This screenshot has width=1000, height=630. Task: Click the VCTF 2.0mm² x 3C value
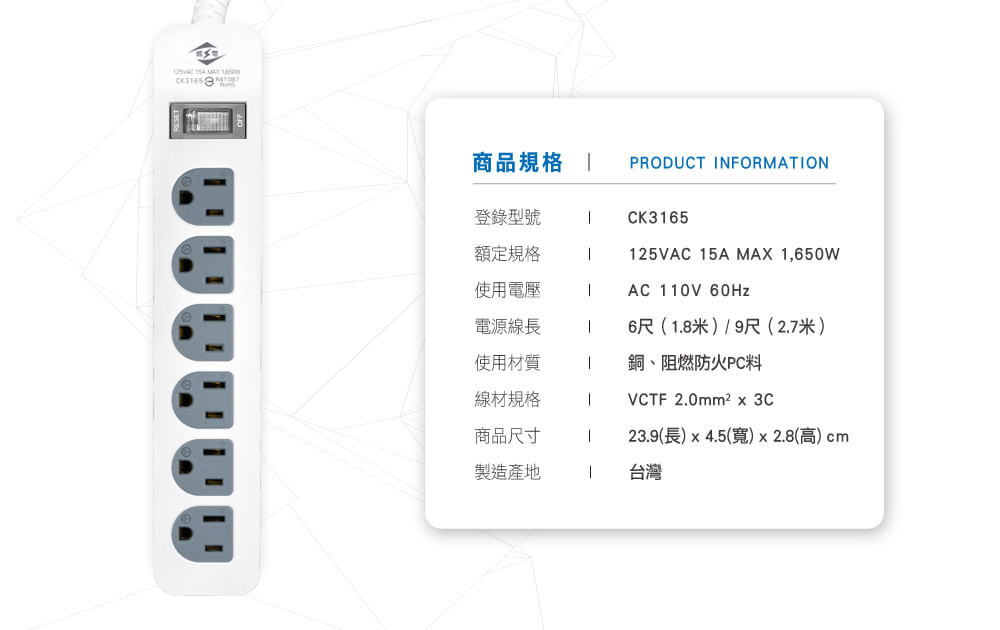(x=700, y=400)
